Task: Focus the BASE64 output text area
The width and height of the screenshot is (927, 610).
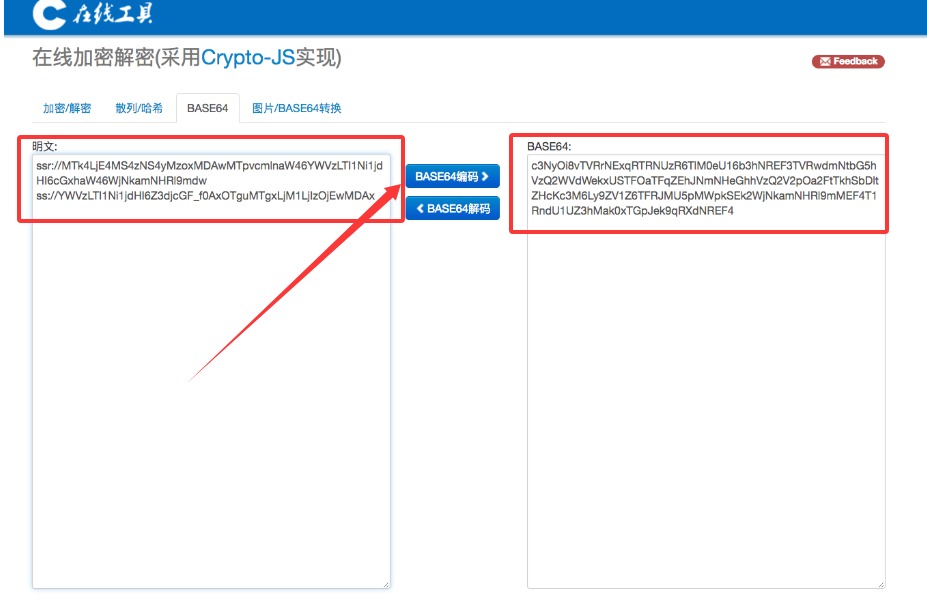Action: click(x=706, y=400)
